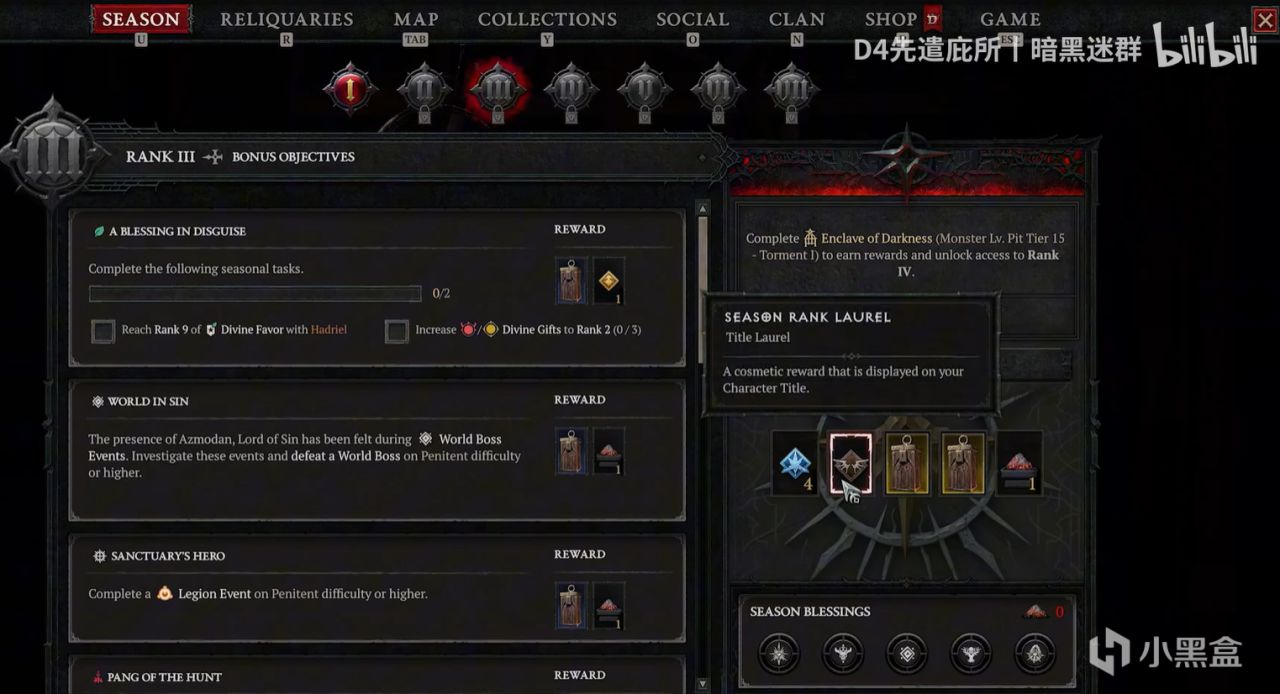Click the second golden cache reward
Screen dimensions: 1280x694
point(963,463)
